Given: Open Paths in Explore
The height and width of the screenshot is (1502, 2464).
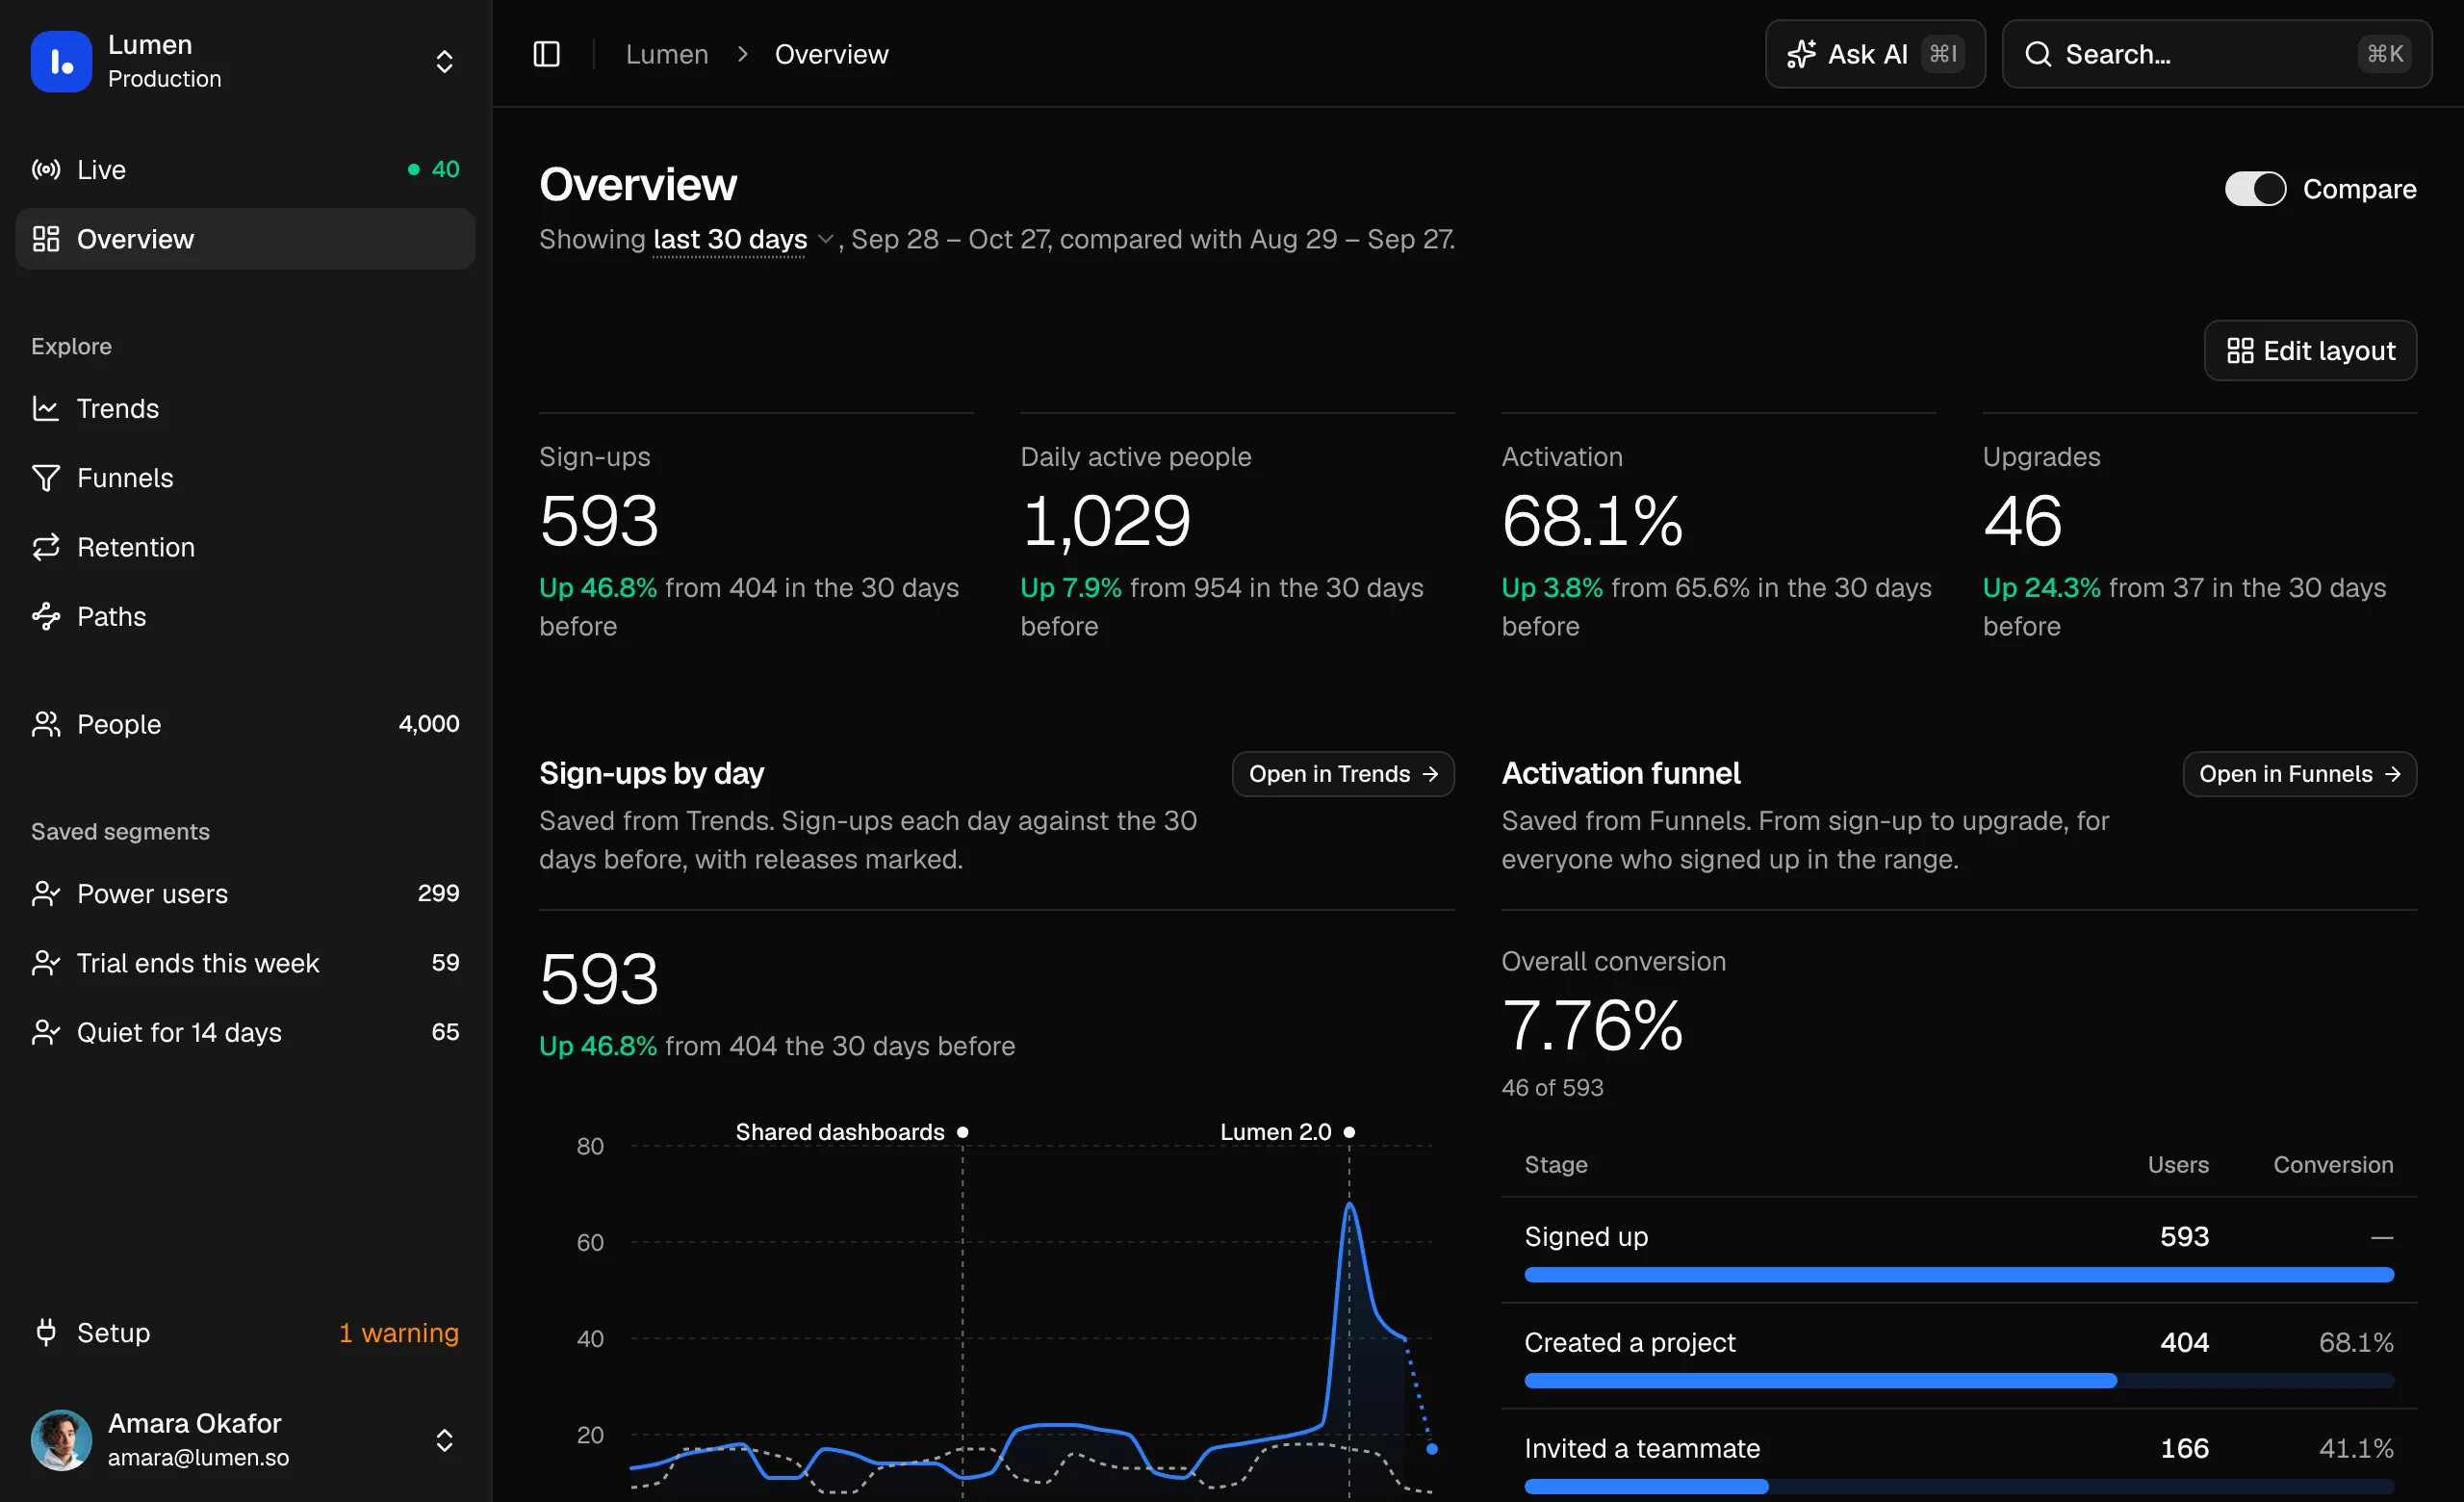Looking at the screenshot, I should click(x=245, y=616).
